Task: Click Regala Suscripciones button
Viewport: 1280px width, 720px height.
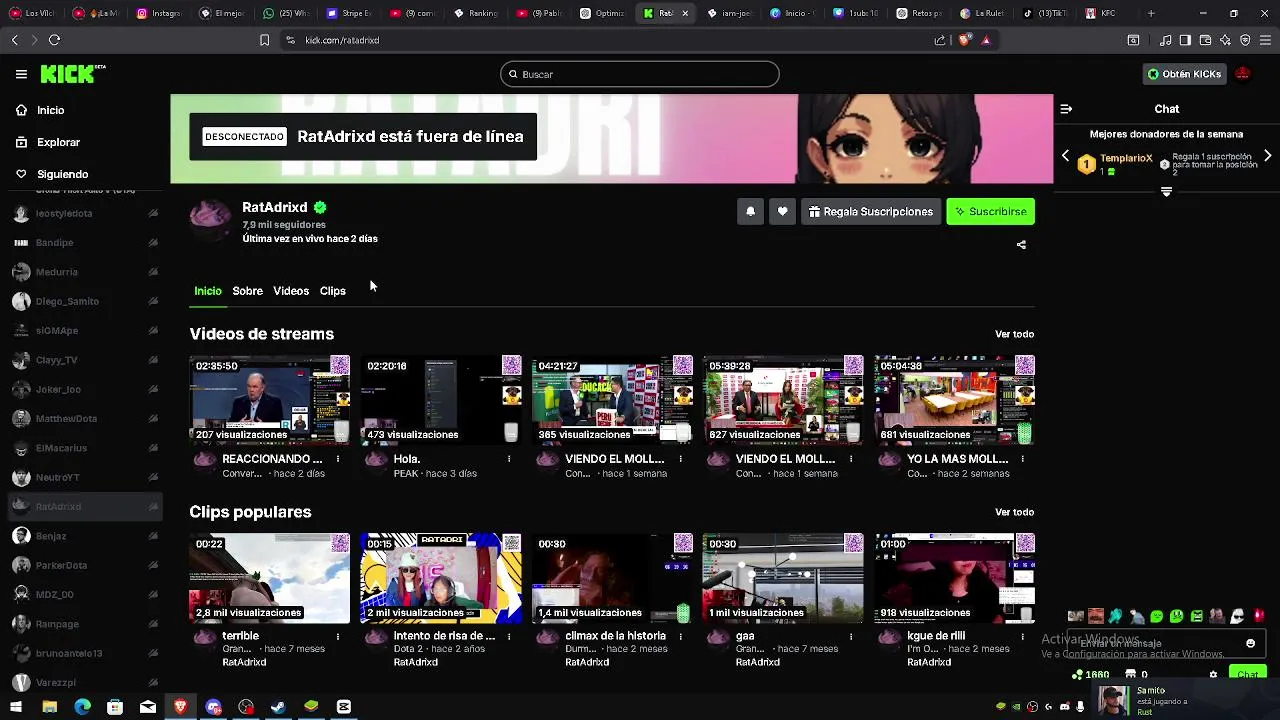Action: click(x=871, y=211)
